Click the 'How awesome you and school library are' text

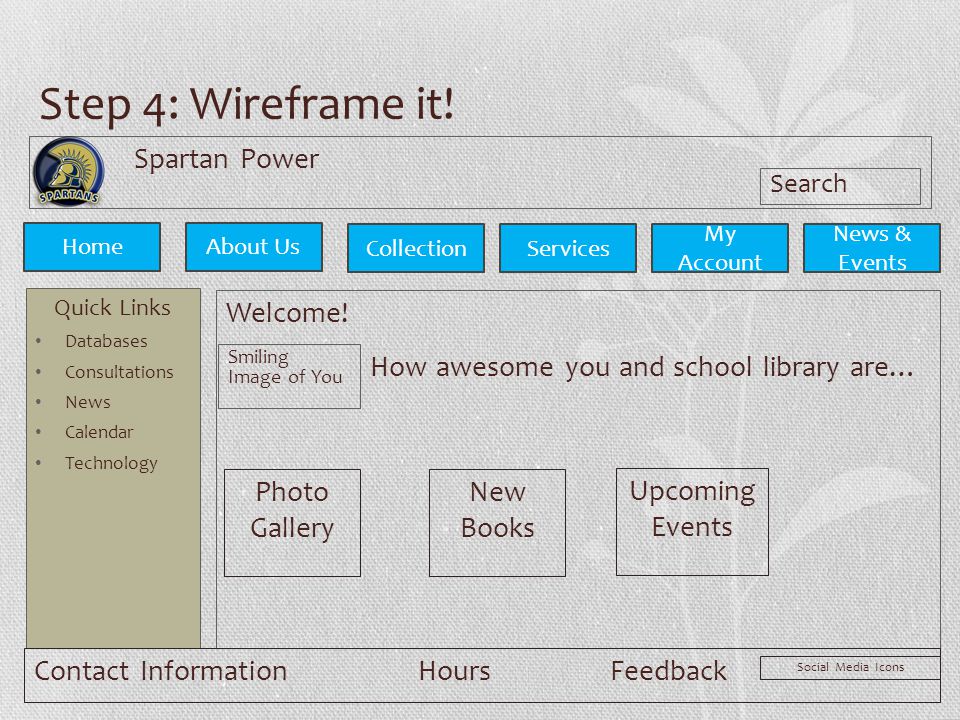pos(642,367)
